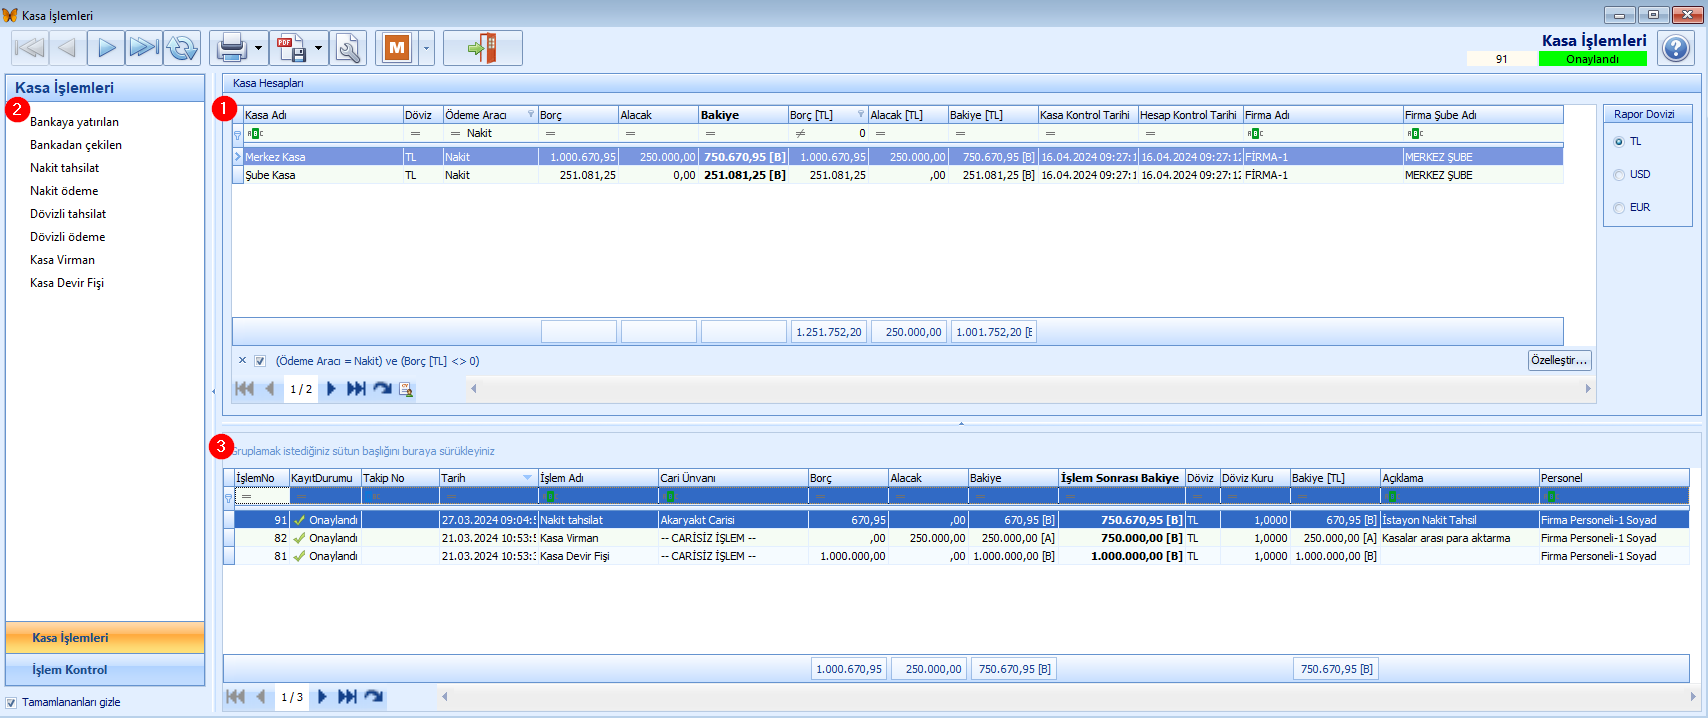Screen dimensions: 1708x718
Task: Click the Tarih column sort arrow
Action: point(528,478)
